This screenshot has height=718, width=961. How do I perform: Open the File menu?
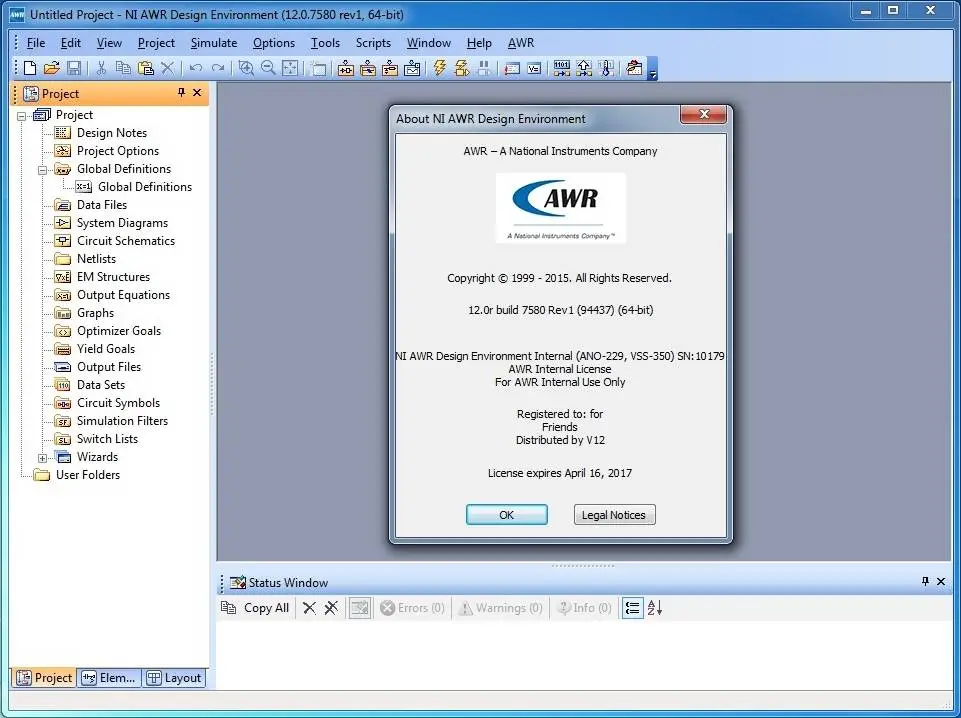pyautogui.click(x=36, y=43)
